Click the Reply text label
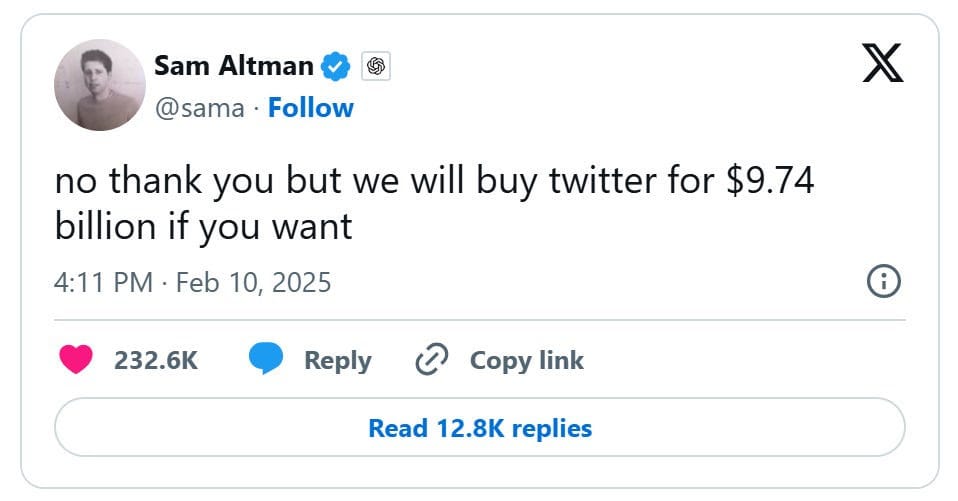 (x=337, y=361)
